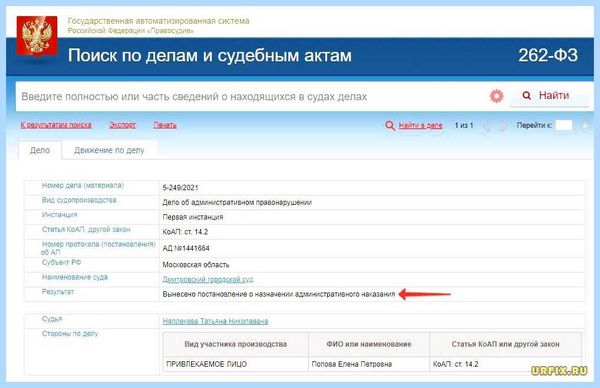Click the Перейти к page number field

point(564,125)
